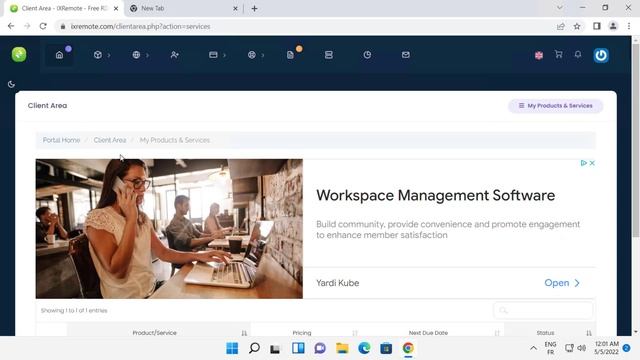Open the home icon in navbar
The height and width of the screenshot is (360, 640).
click(59, 55)
